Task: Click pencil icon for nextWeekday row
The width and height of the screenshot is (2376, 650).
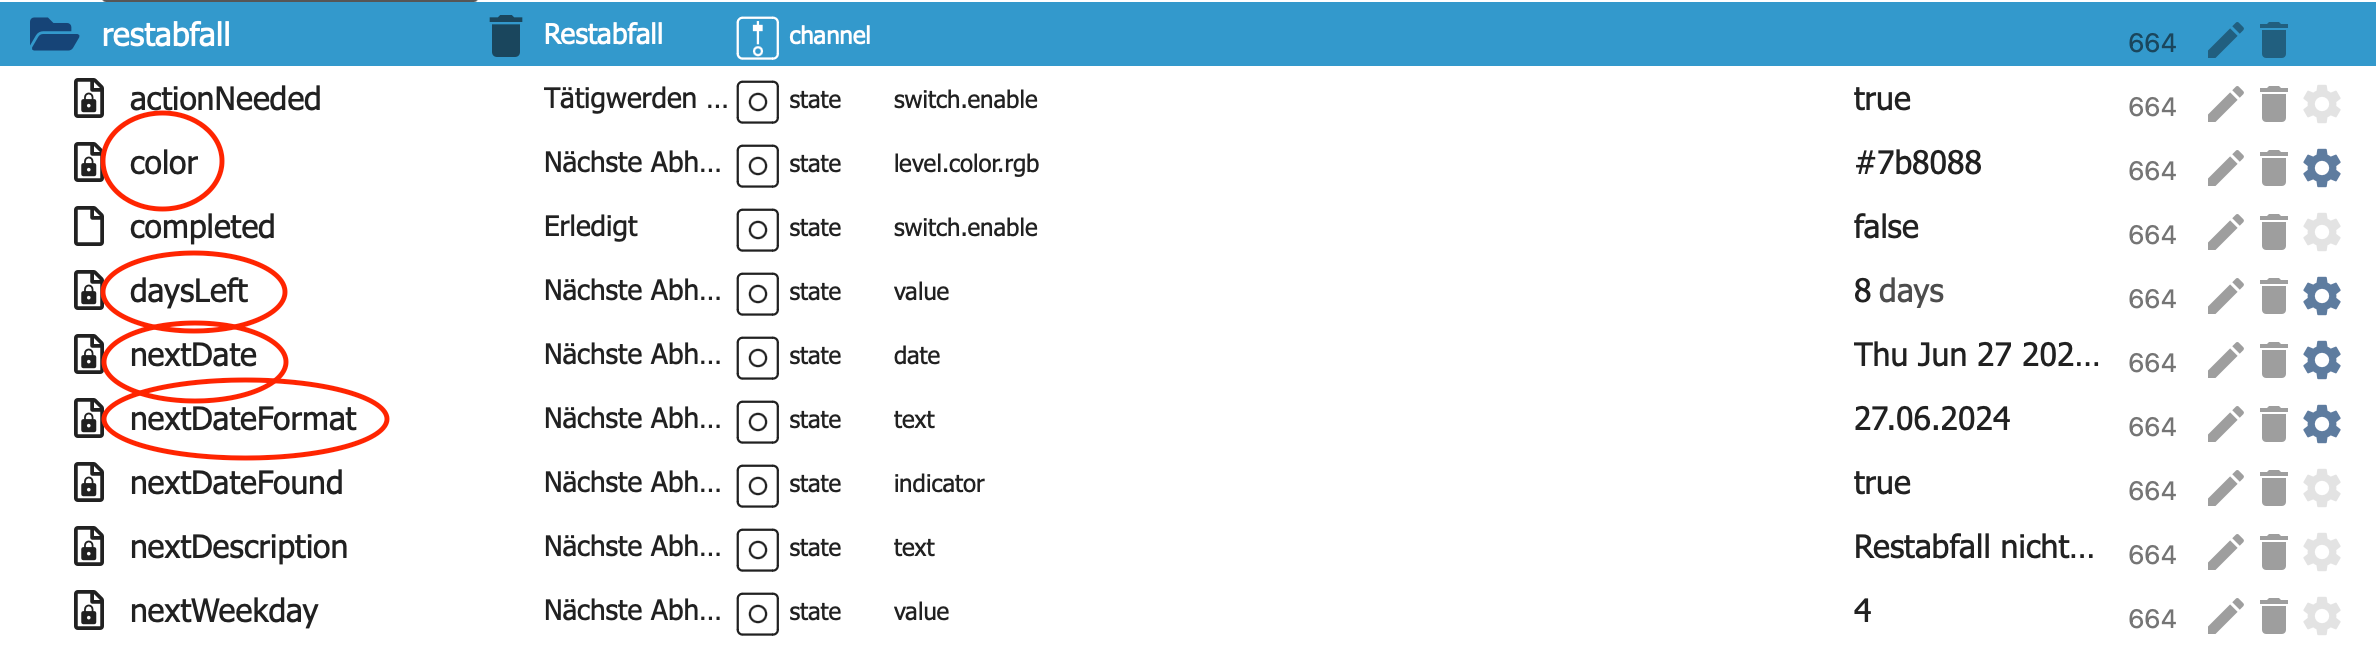Action: (2225, 616)
